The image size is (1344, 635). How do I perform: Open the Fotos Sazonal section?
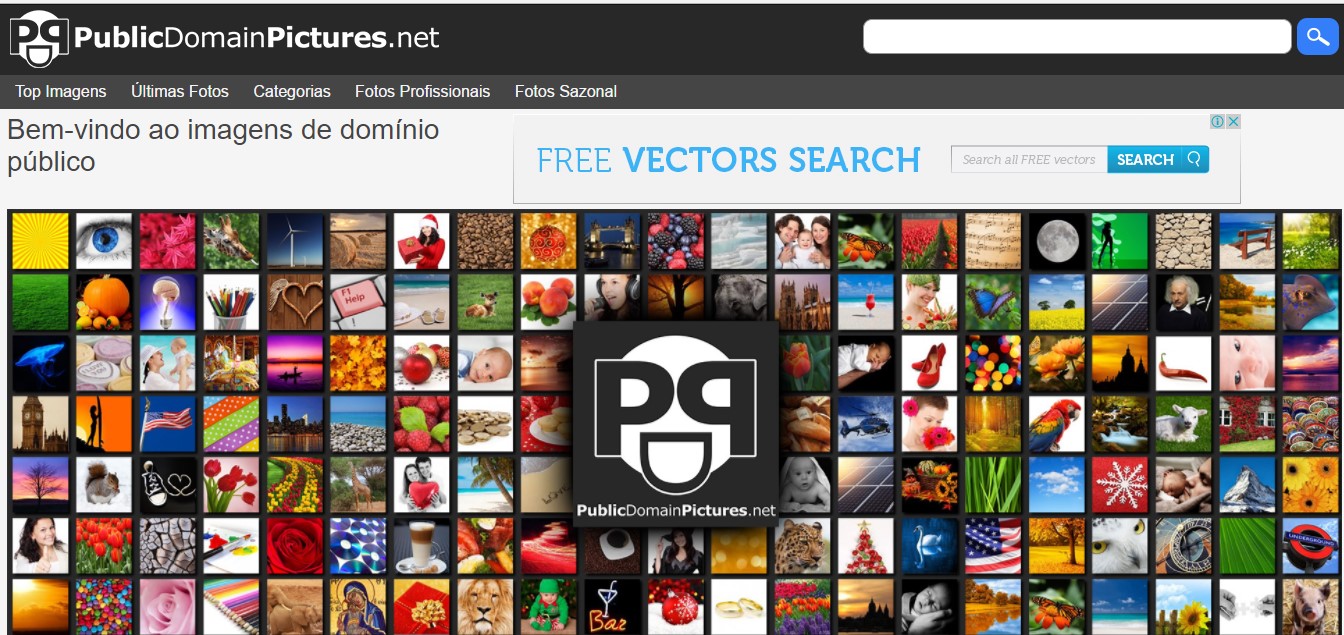[566, 91]
